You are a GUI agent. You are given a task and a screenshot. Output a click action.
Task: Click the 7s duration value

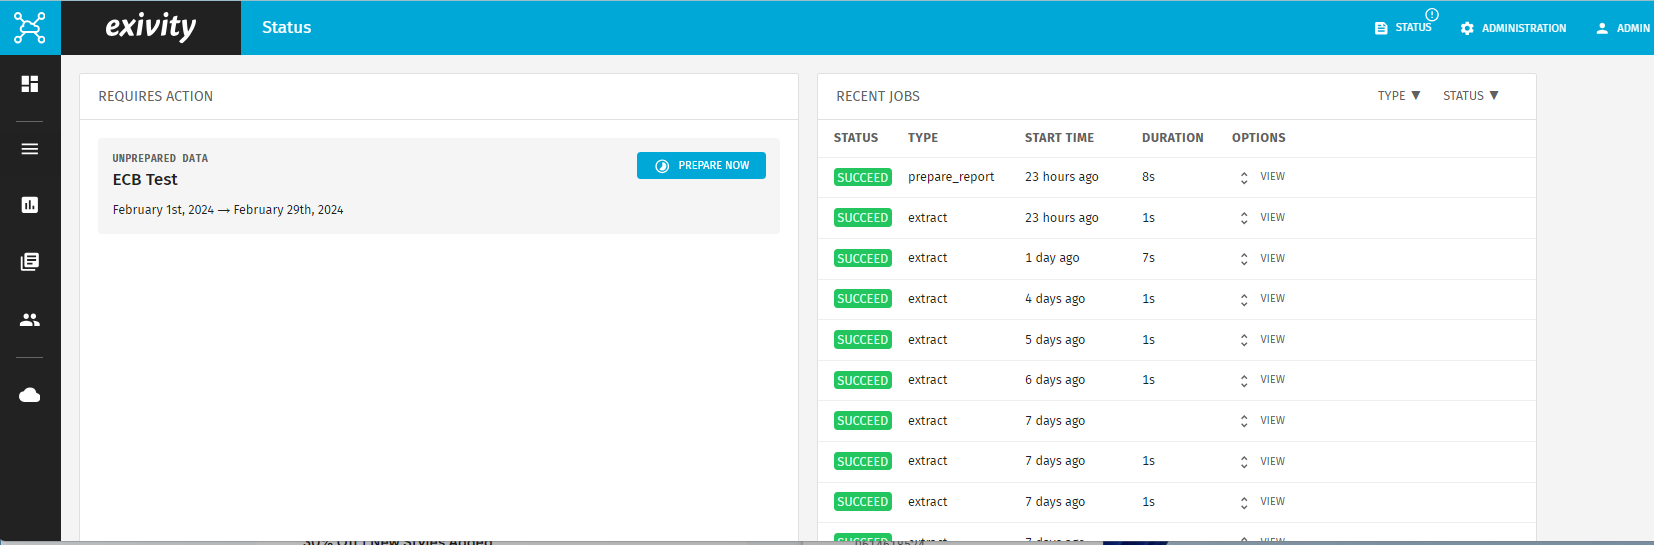[1148, 258]
